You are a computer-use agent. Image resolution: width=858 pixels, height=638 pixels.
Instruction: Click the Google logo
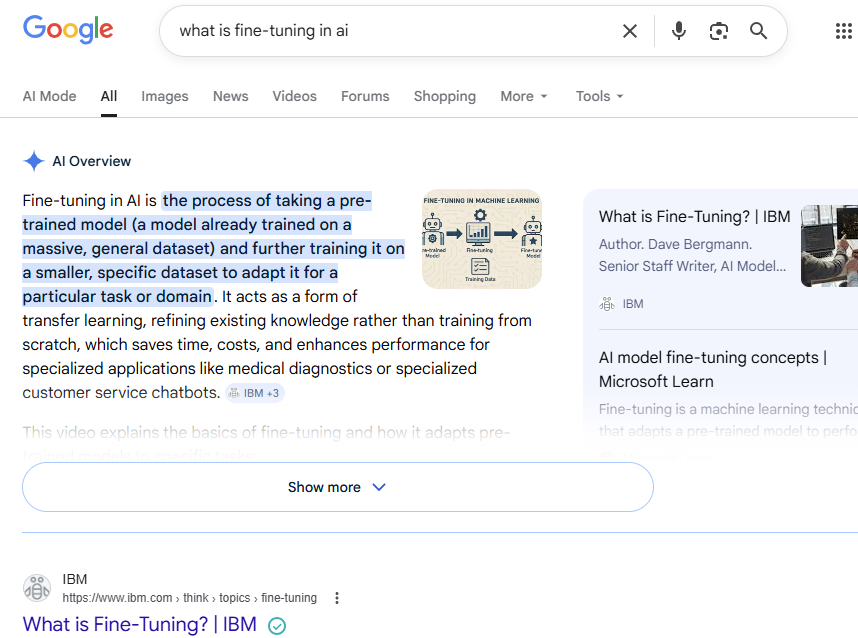(68, 30)
